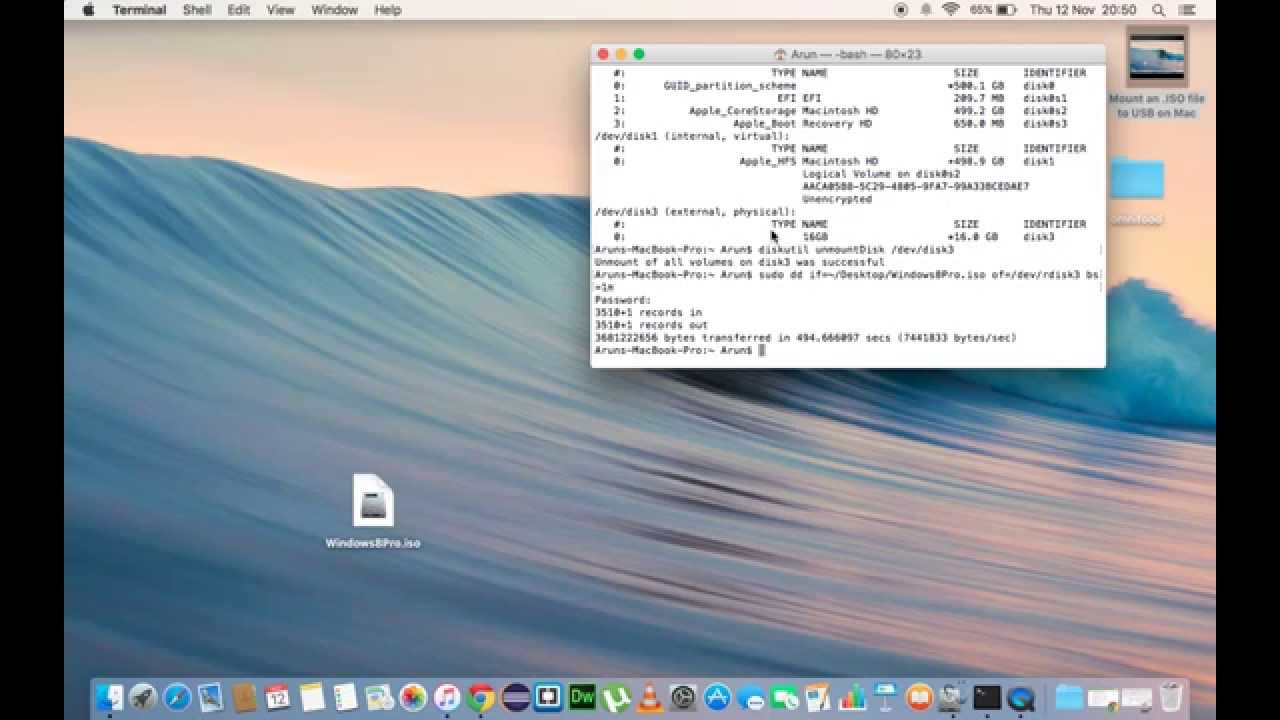The image size is (1280, 720).
Task: Open Finder from the Dock
Action: point(109,697)
